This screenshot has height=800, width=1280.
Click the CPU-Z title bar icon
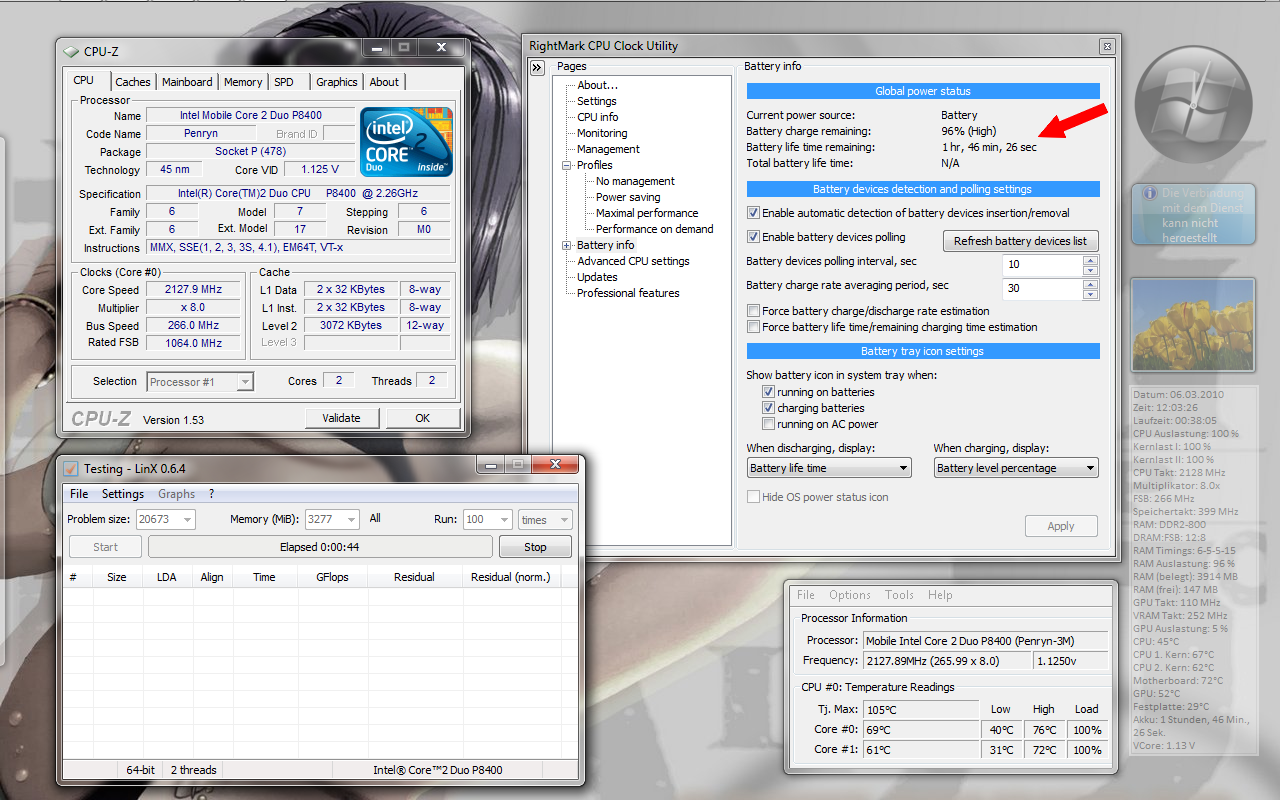point(70,52)
